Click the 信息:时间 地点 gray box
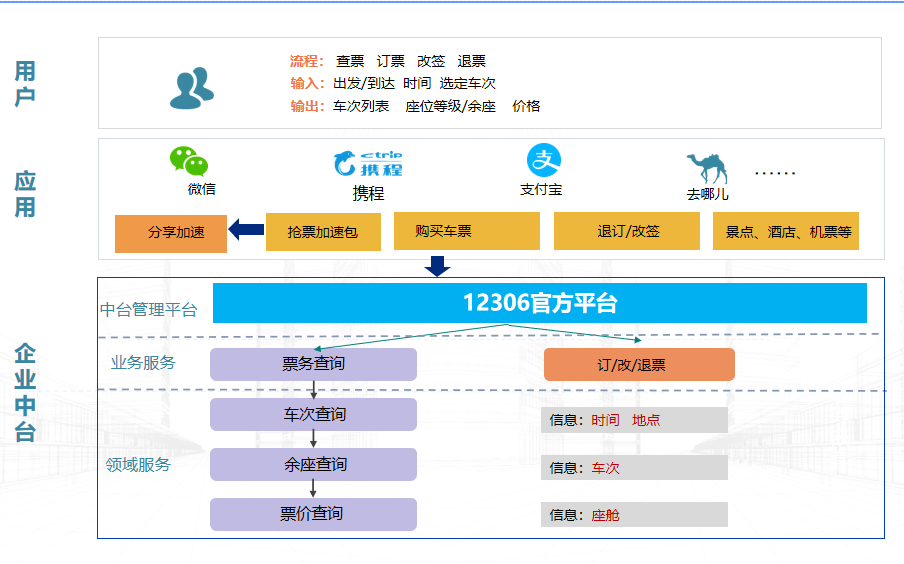The image size is (904, 564). [x=634, y=420]
